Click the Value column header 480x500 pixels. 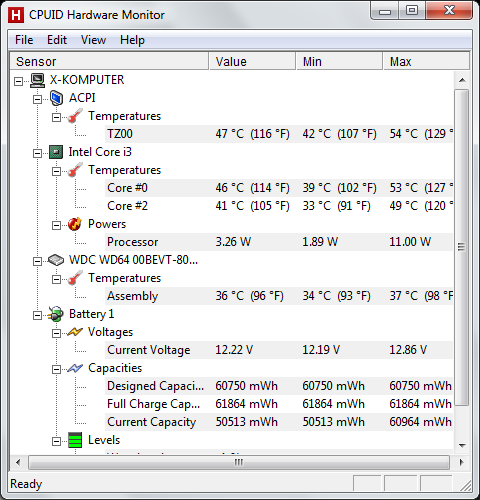tap(252, 61)
